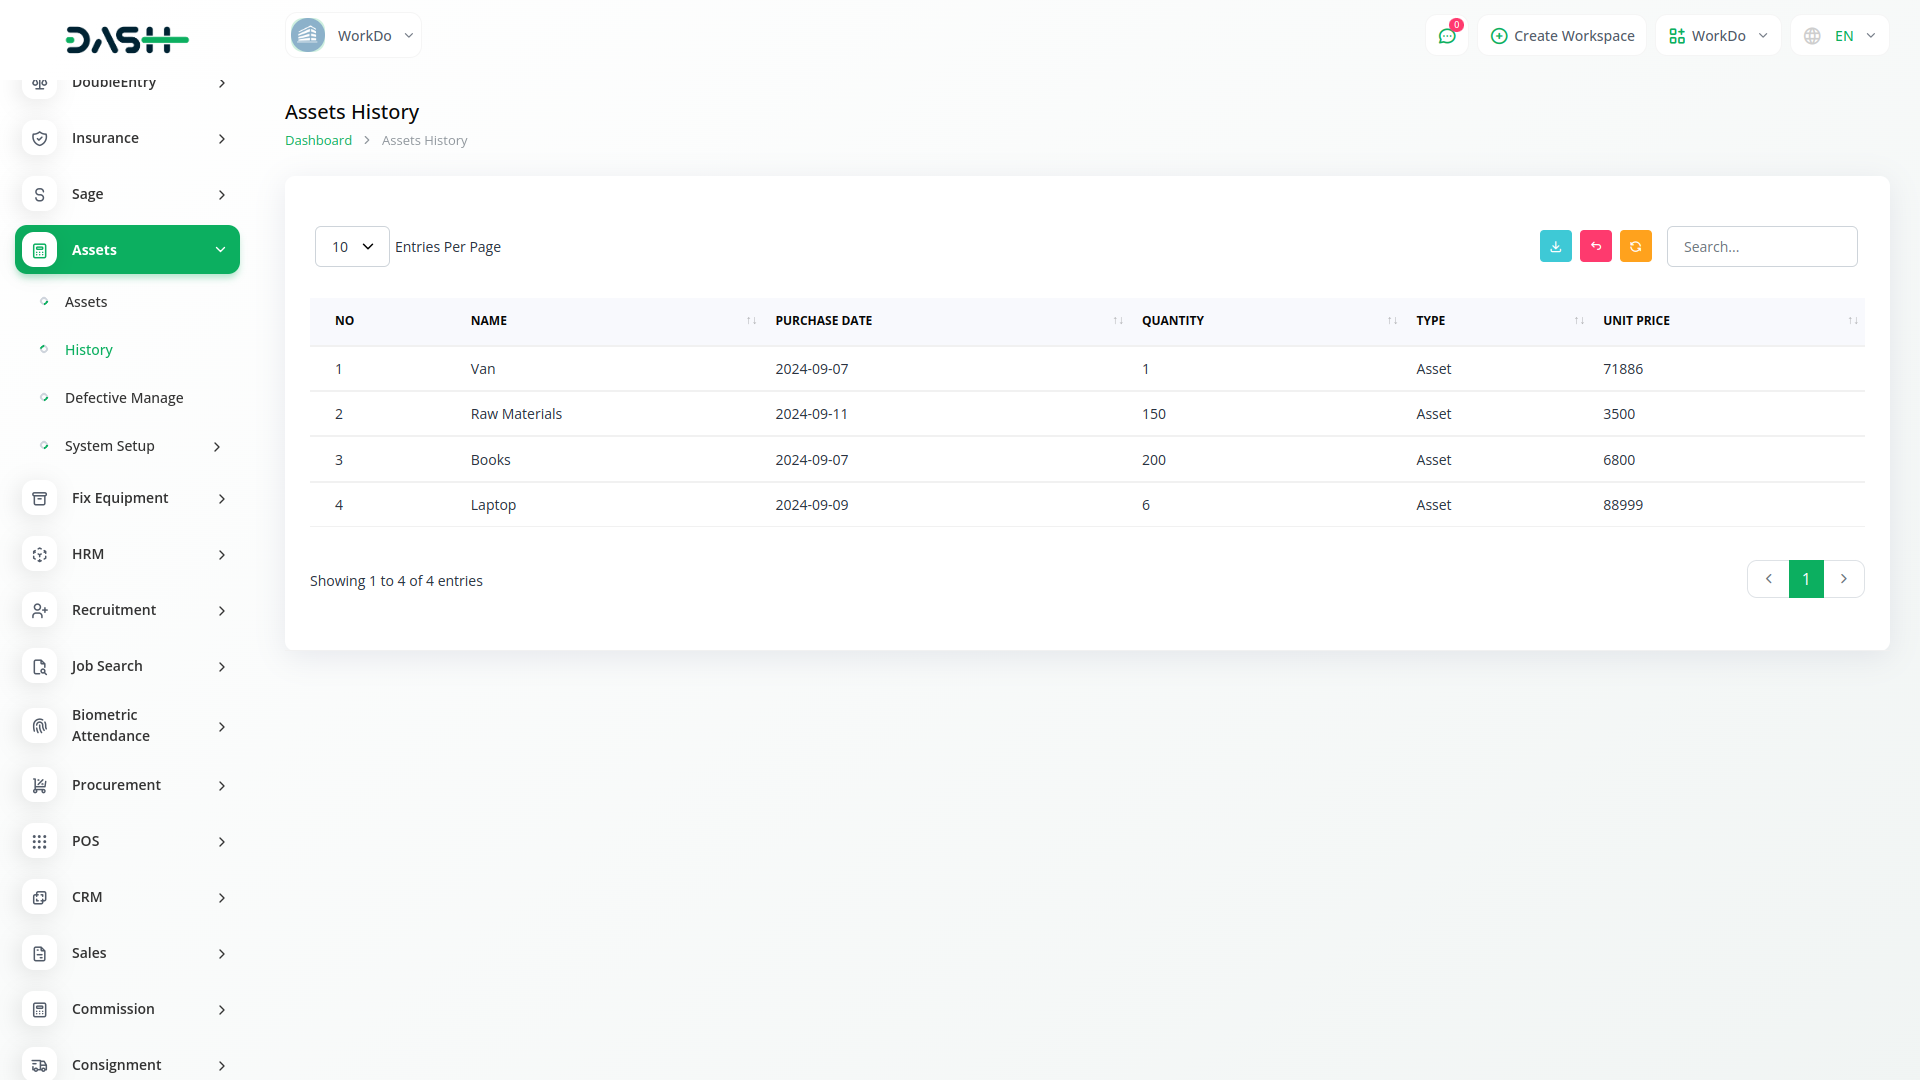Follow the Dashboard breadcrumb link
Viewport: 1920px width, 1080px height.
pos(318,141)
